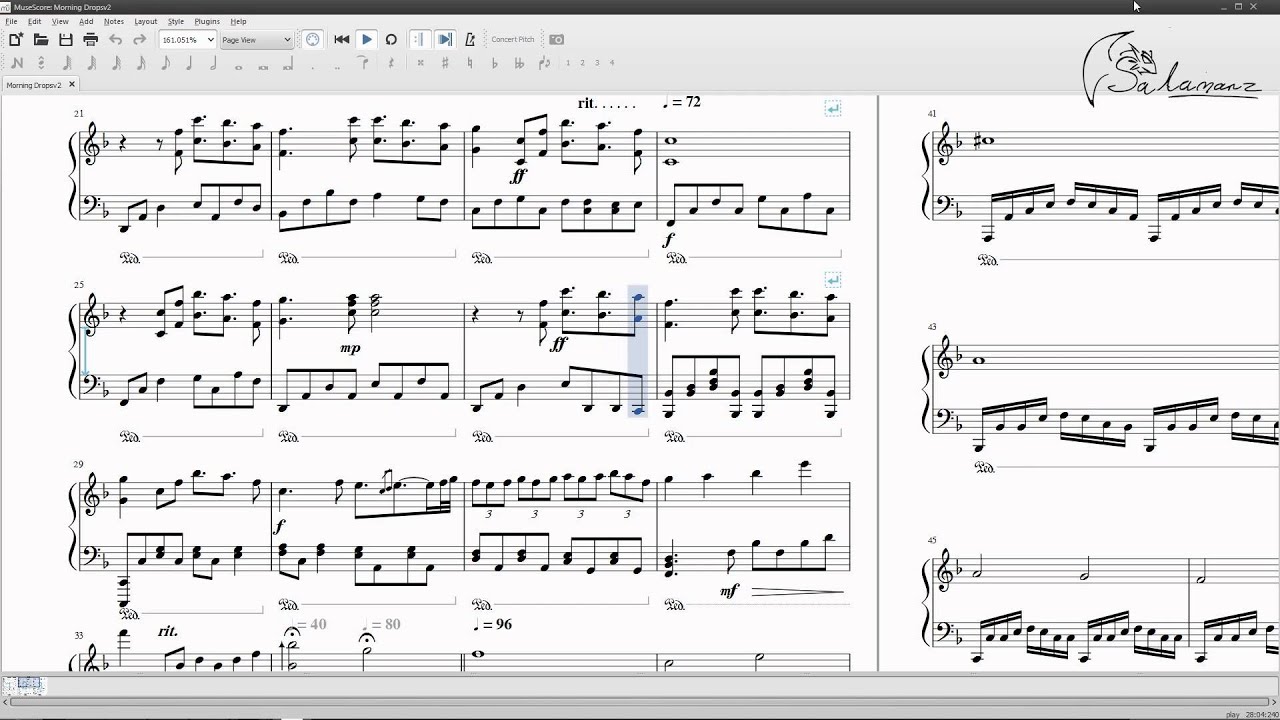1280x720 pixels.
Task: Flip note stem direction
Action: (544, 63)
